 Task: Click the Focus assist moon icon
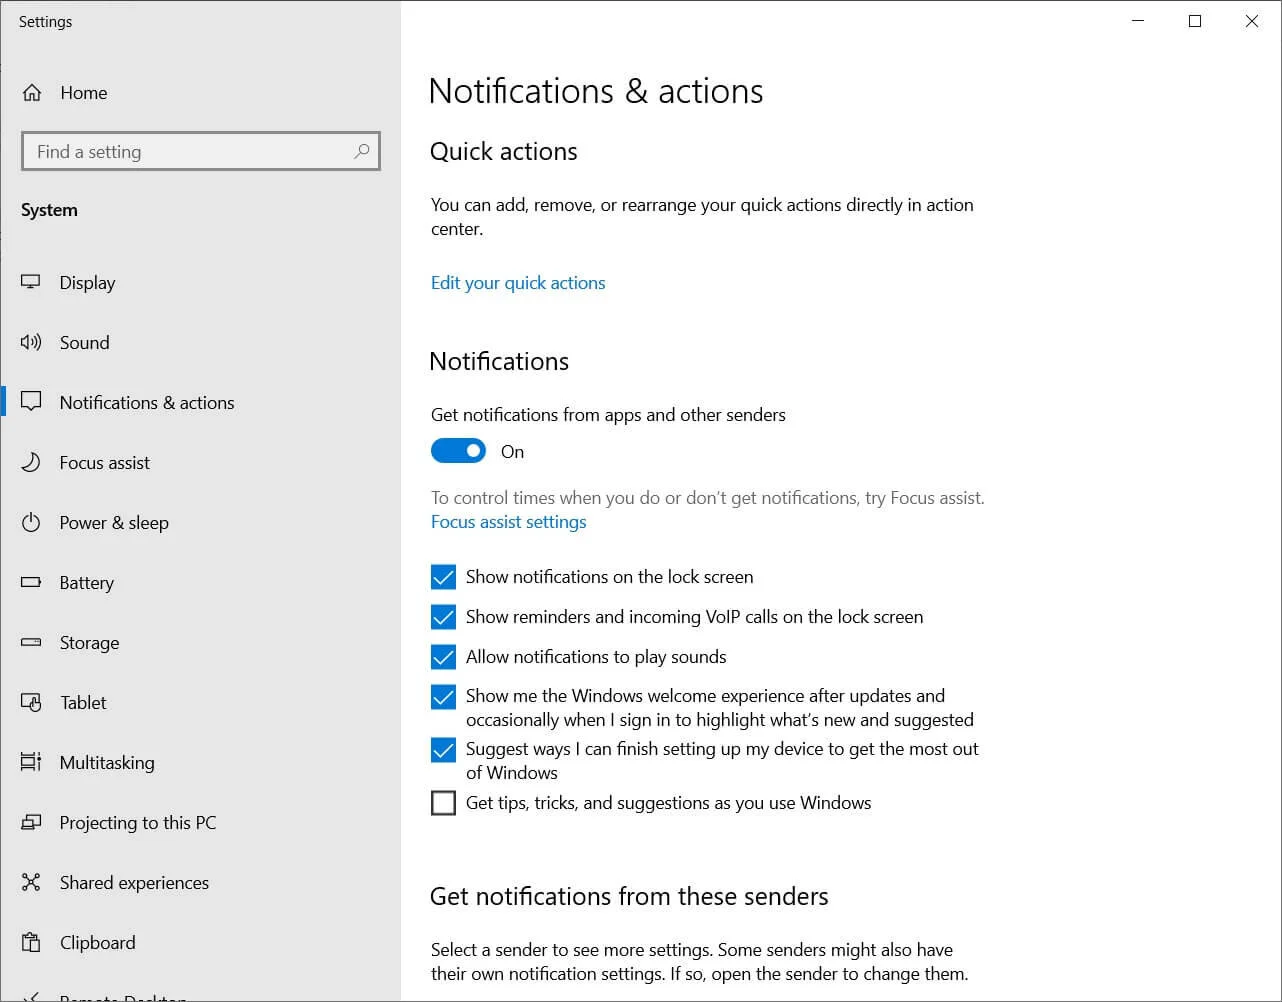click(31, 462)
